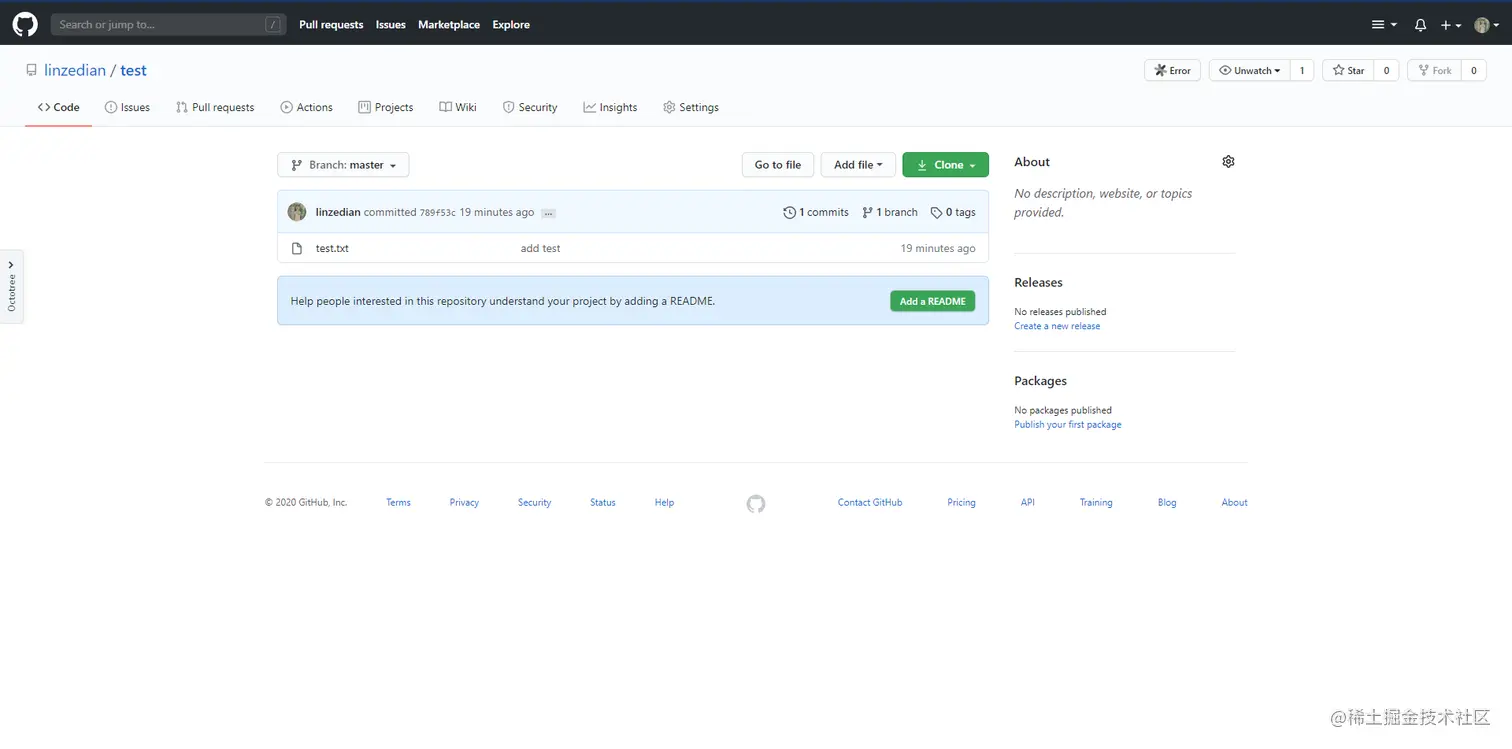Click the footer Training link
The height and width of the screenshot is (749, 1512).
[1096, 503]
